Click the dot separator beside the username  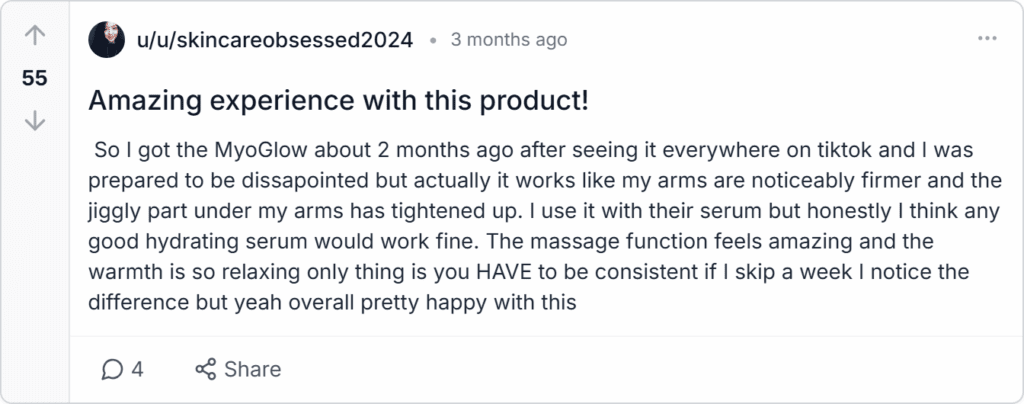[432, 40]
